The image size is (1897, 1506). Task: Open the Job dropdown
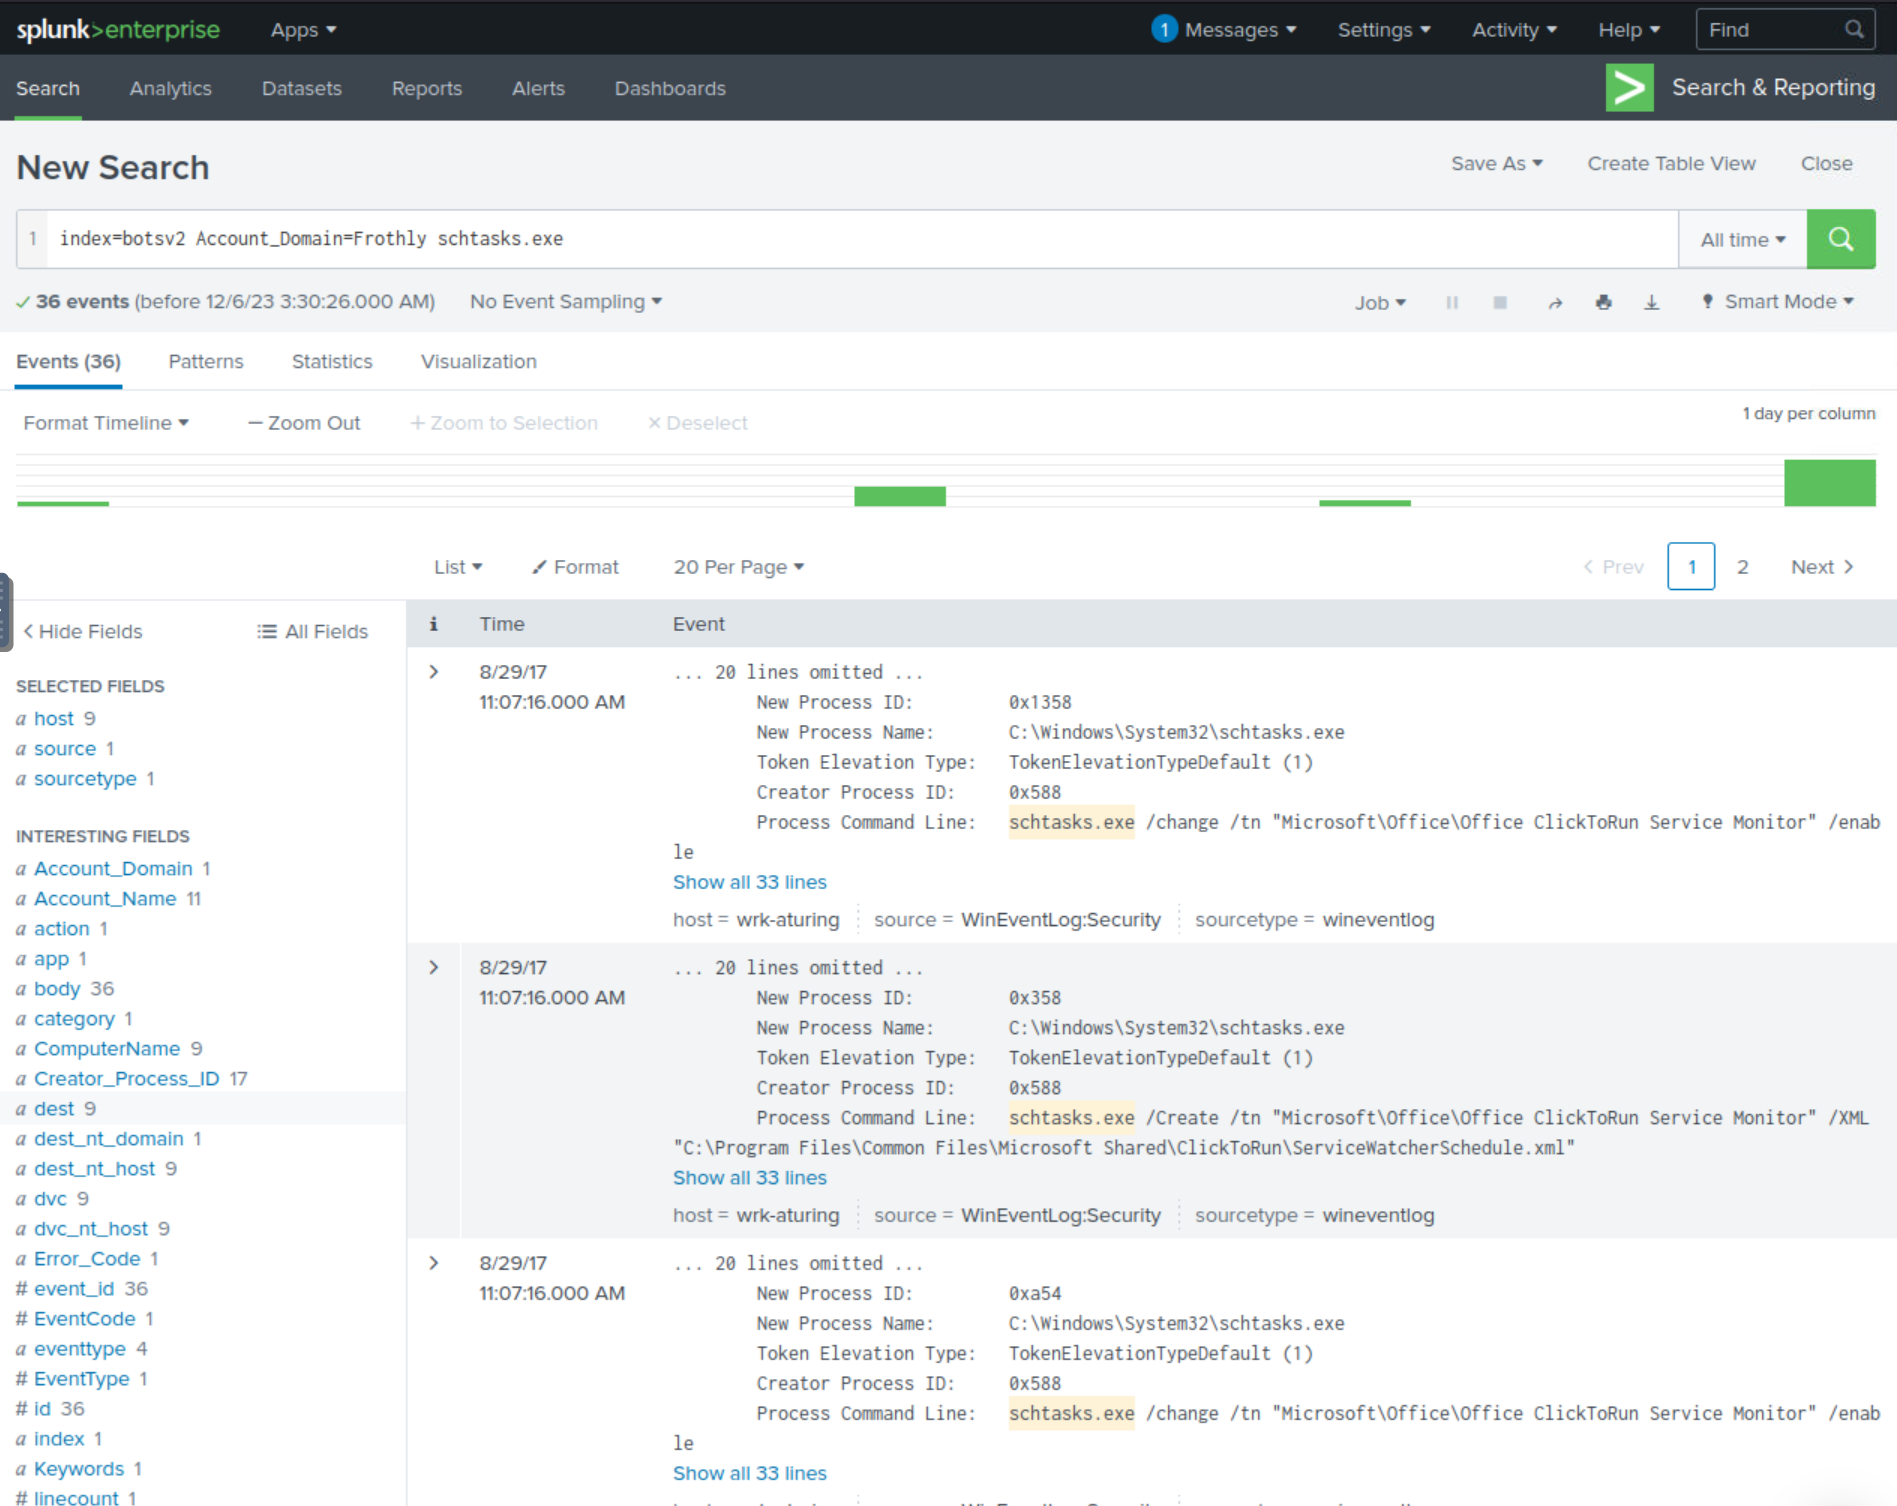tap(1380, 302)
